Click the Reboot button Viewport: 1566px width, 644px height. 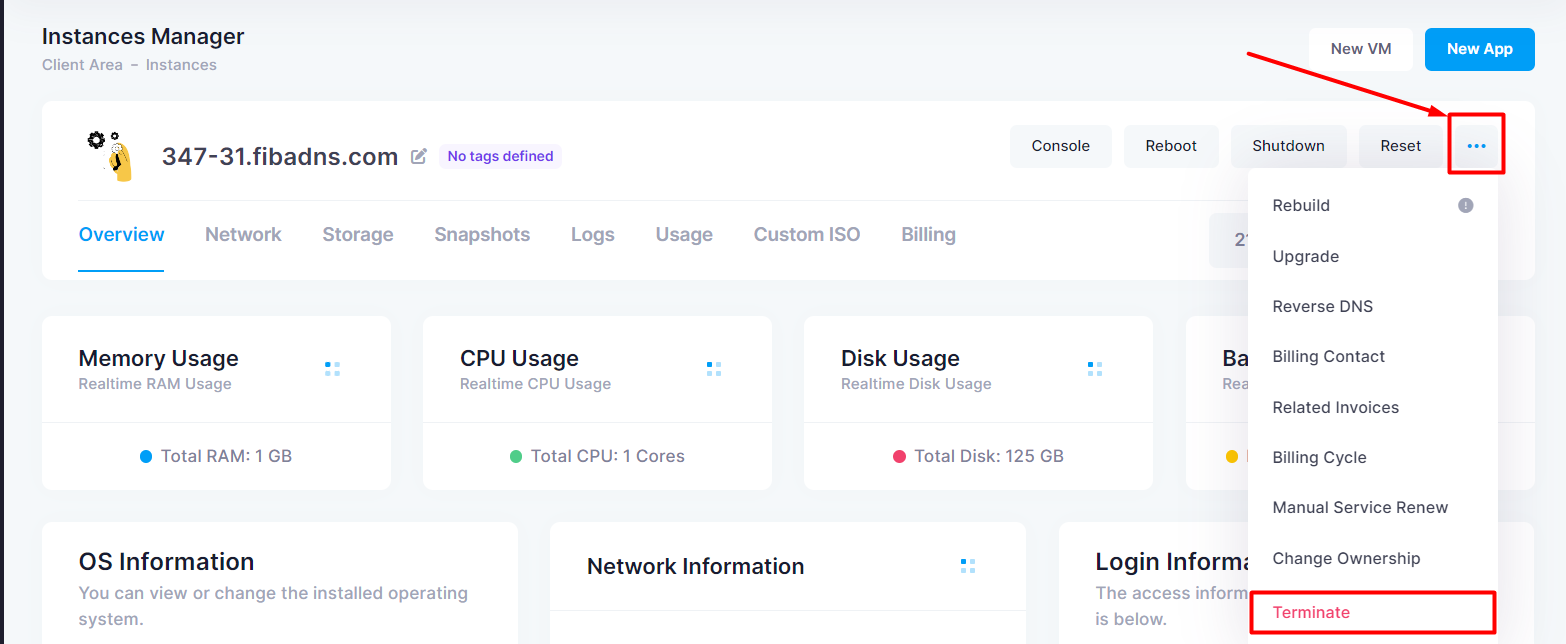[x=1171, y=146]
